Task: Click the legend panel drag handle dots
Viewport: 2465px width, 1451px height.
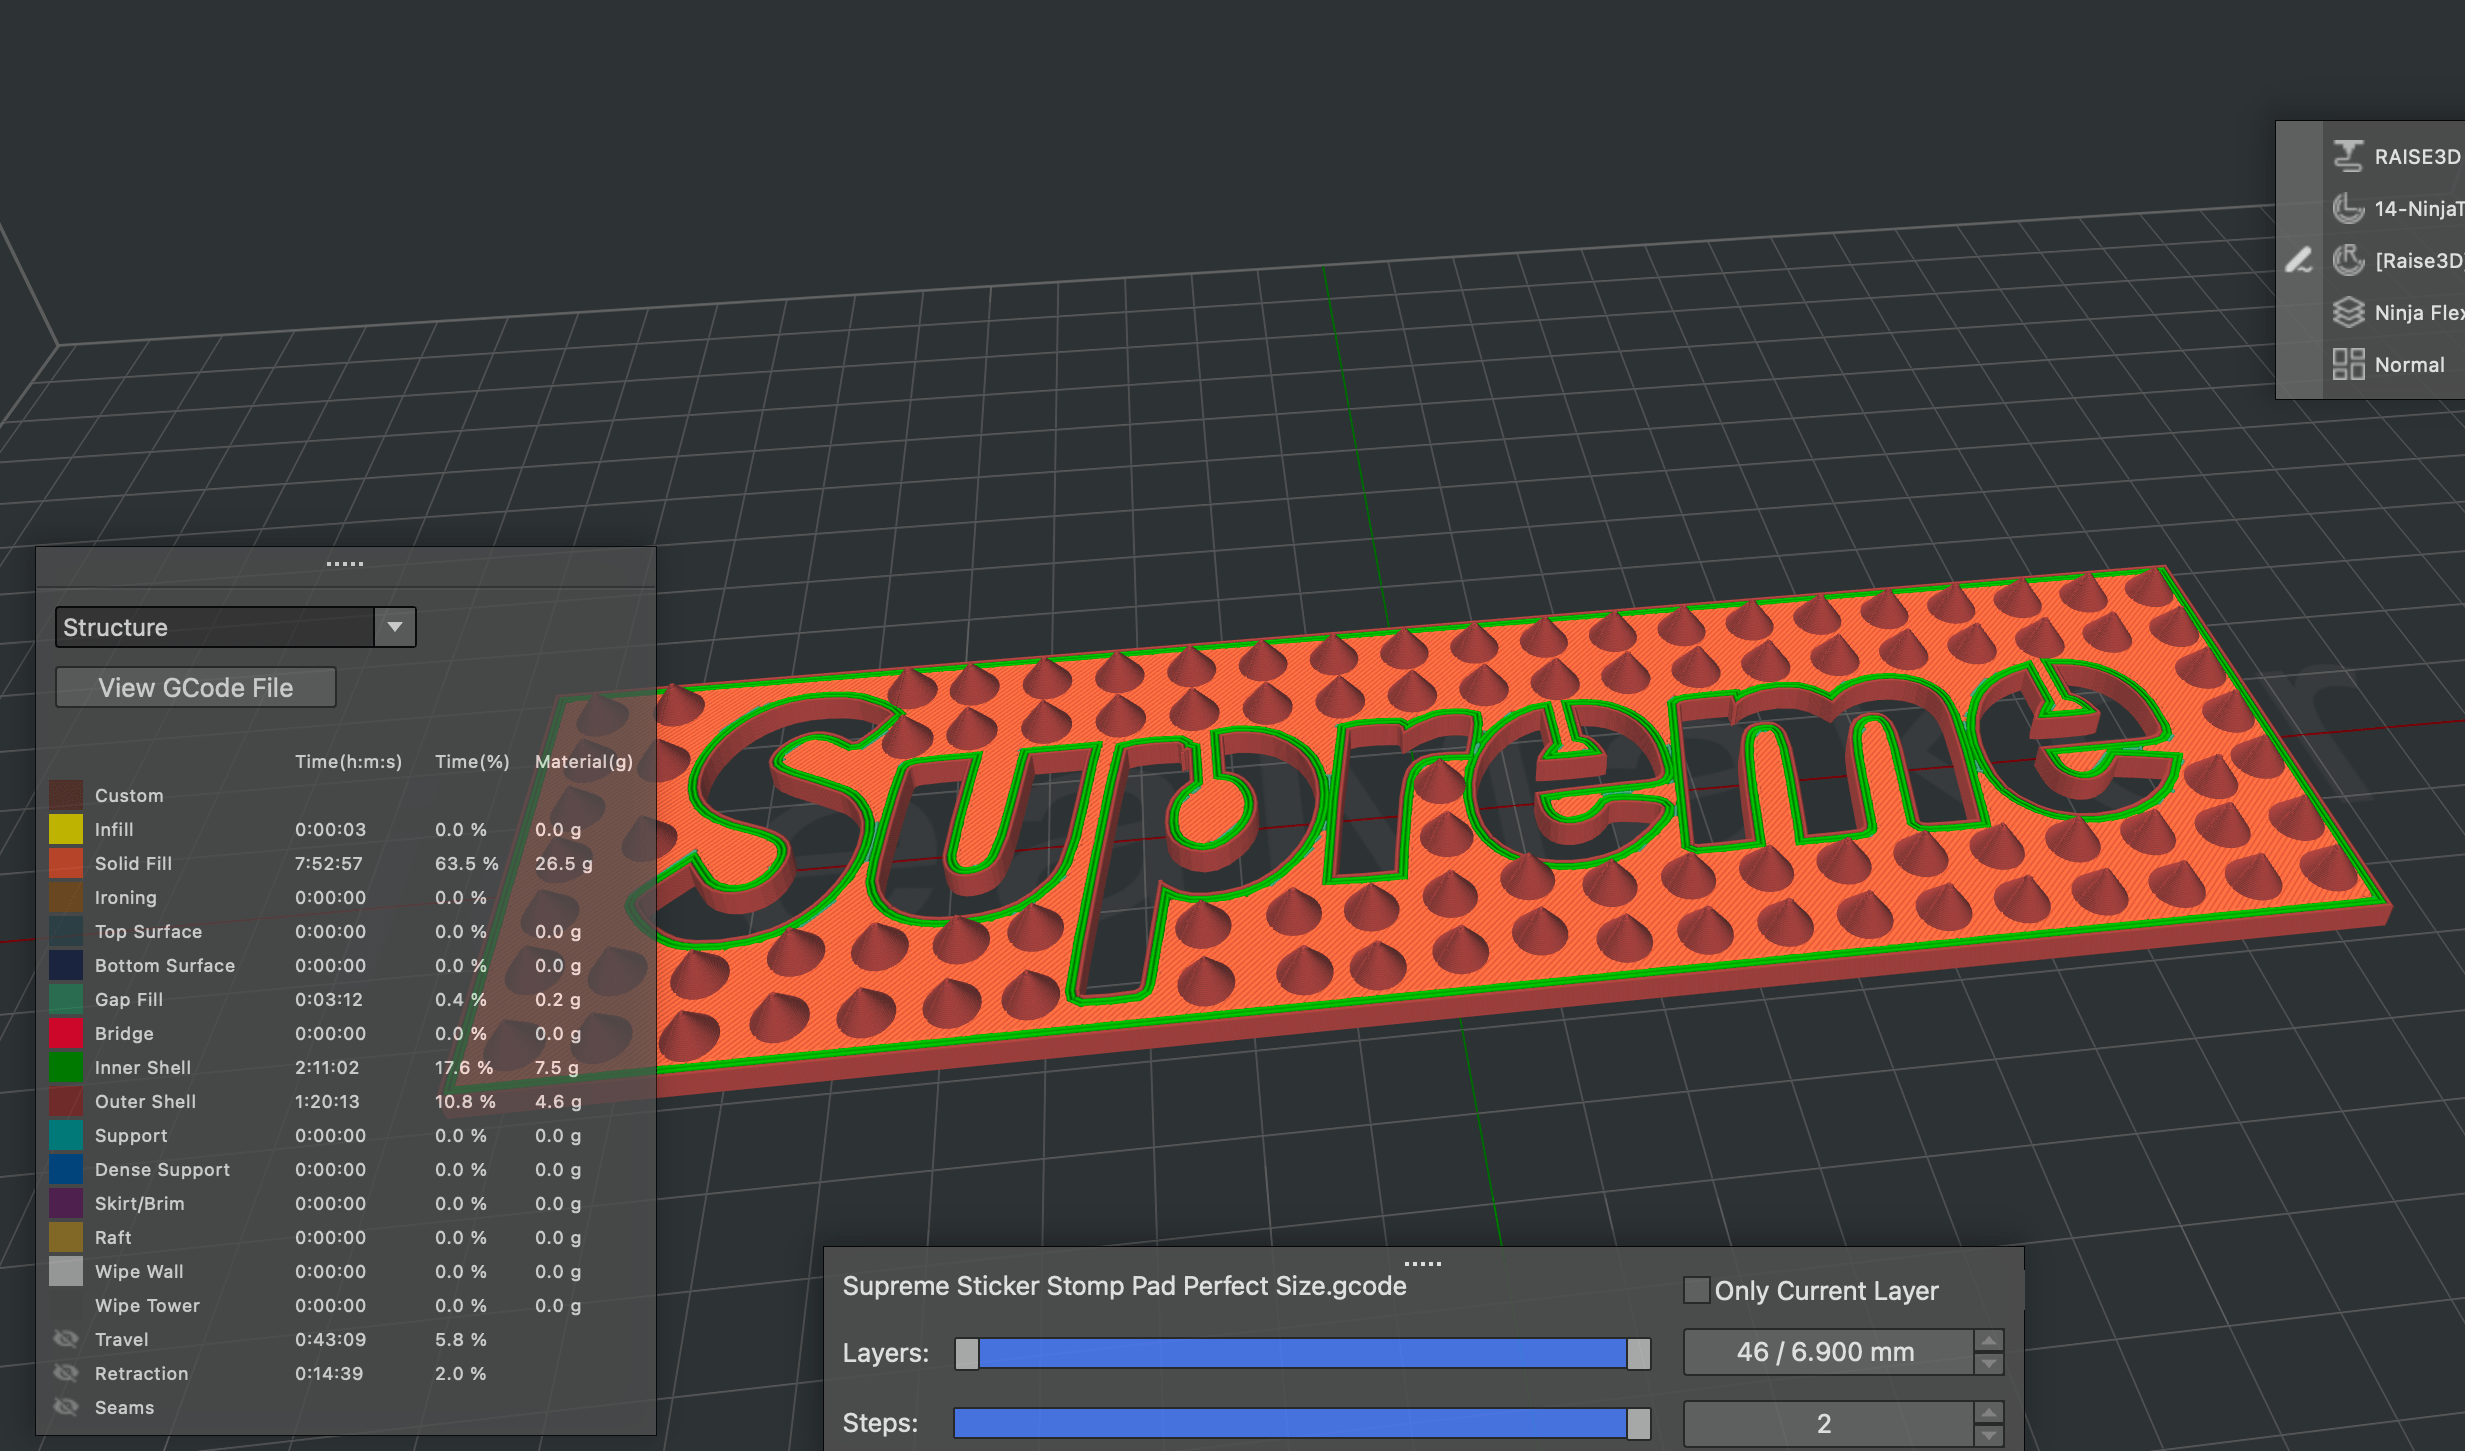Action: point(345,564)
